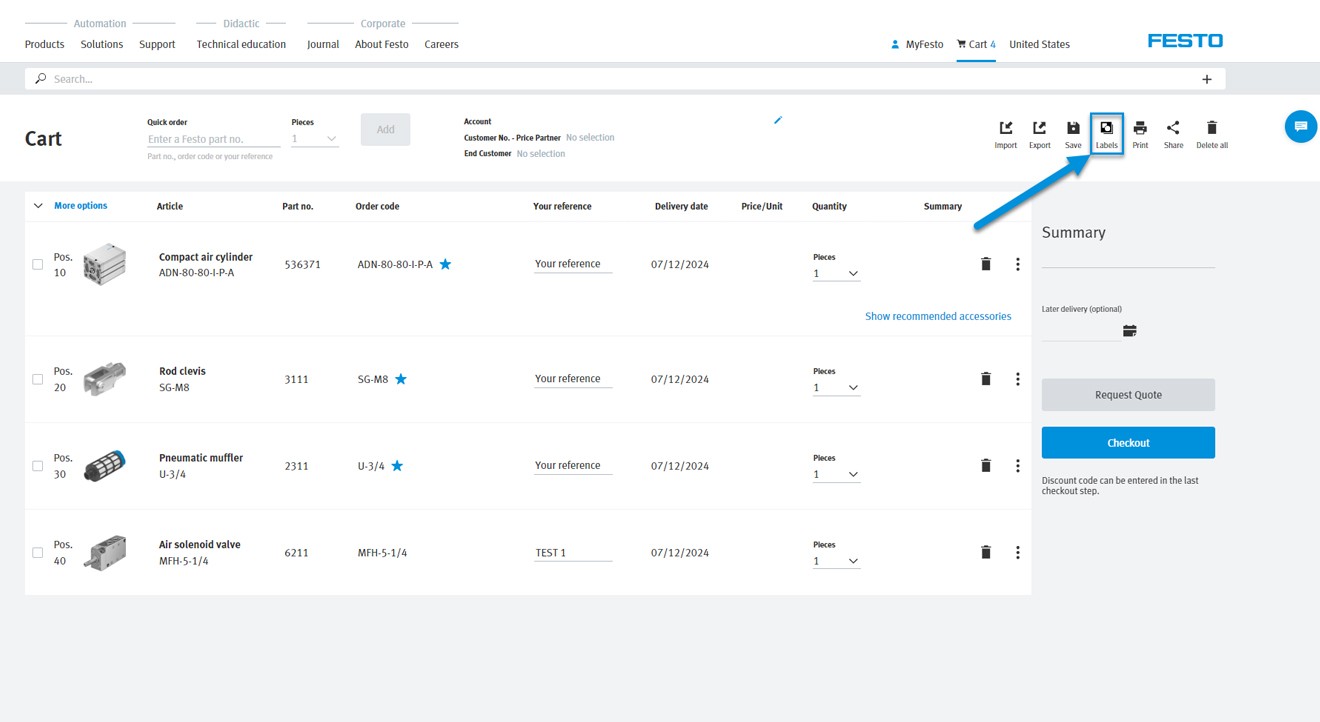Check the Compact air cylinder position checkbox
The image size is (1320, 722).
click(37, 264)
